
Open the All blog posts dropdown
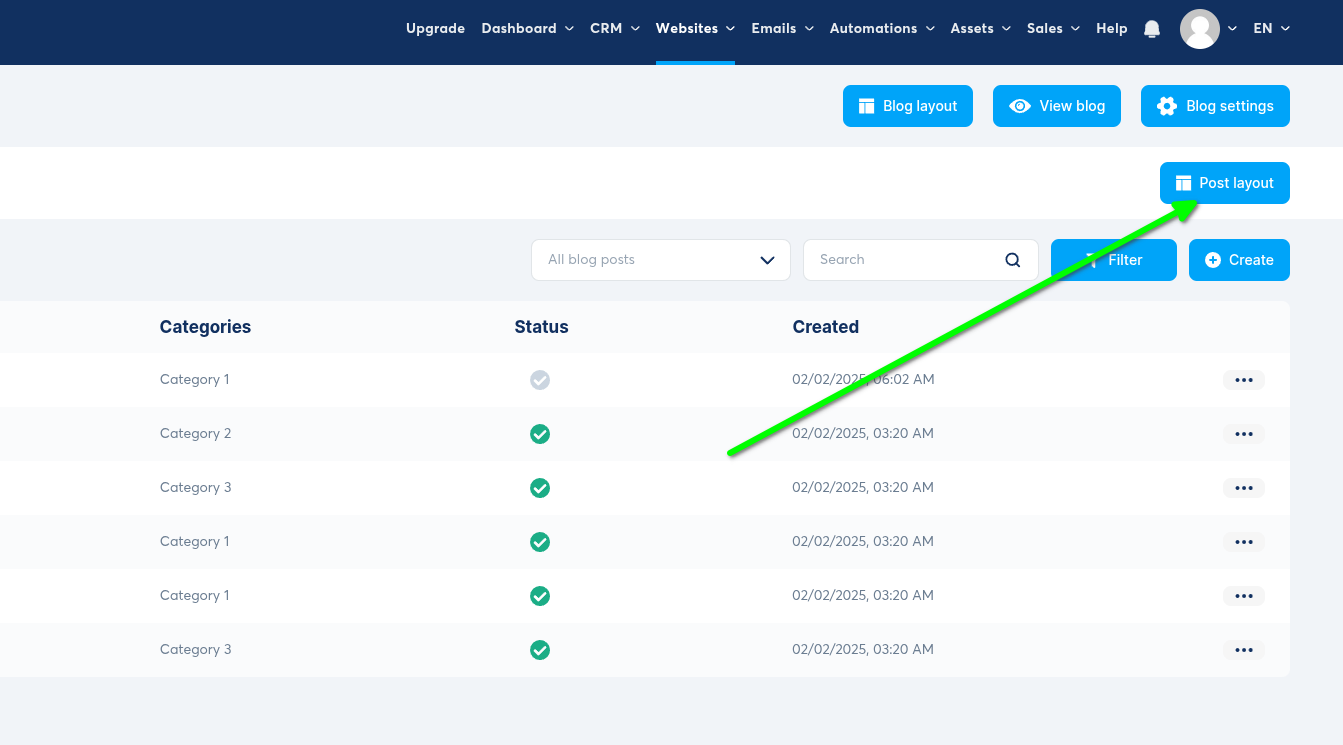tap(661, 260)
